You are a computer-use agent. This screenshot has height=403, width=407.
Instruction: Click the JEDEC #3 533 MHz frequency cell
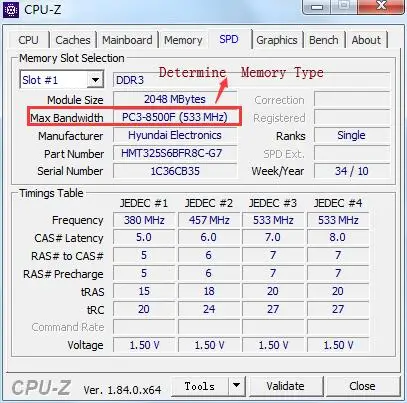point(273,220)
